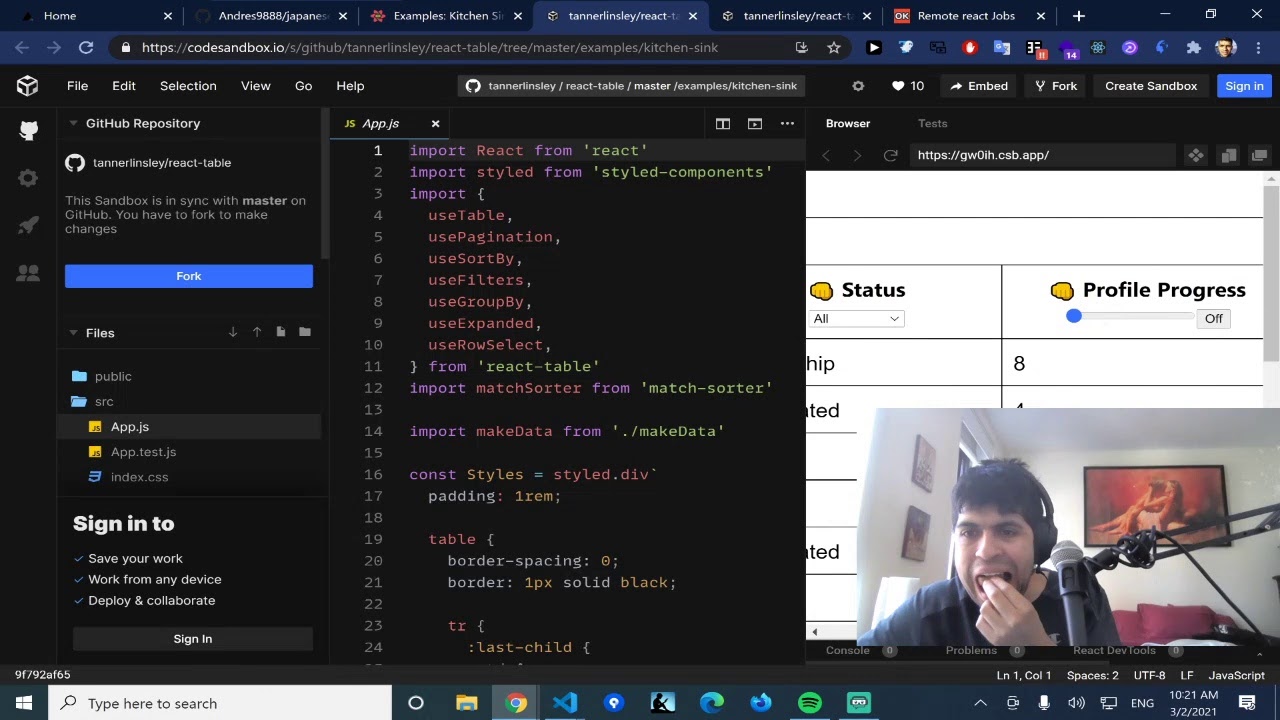The height and width of the screenshot is (720, 1280).
Task: Open sandbox preferences gear icon
Action: point(857,86)
